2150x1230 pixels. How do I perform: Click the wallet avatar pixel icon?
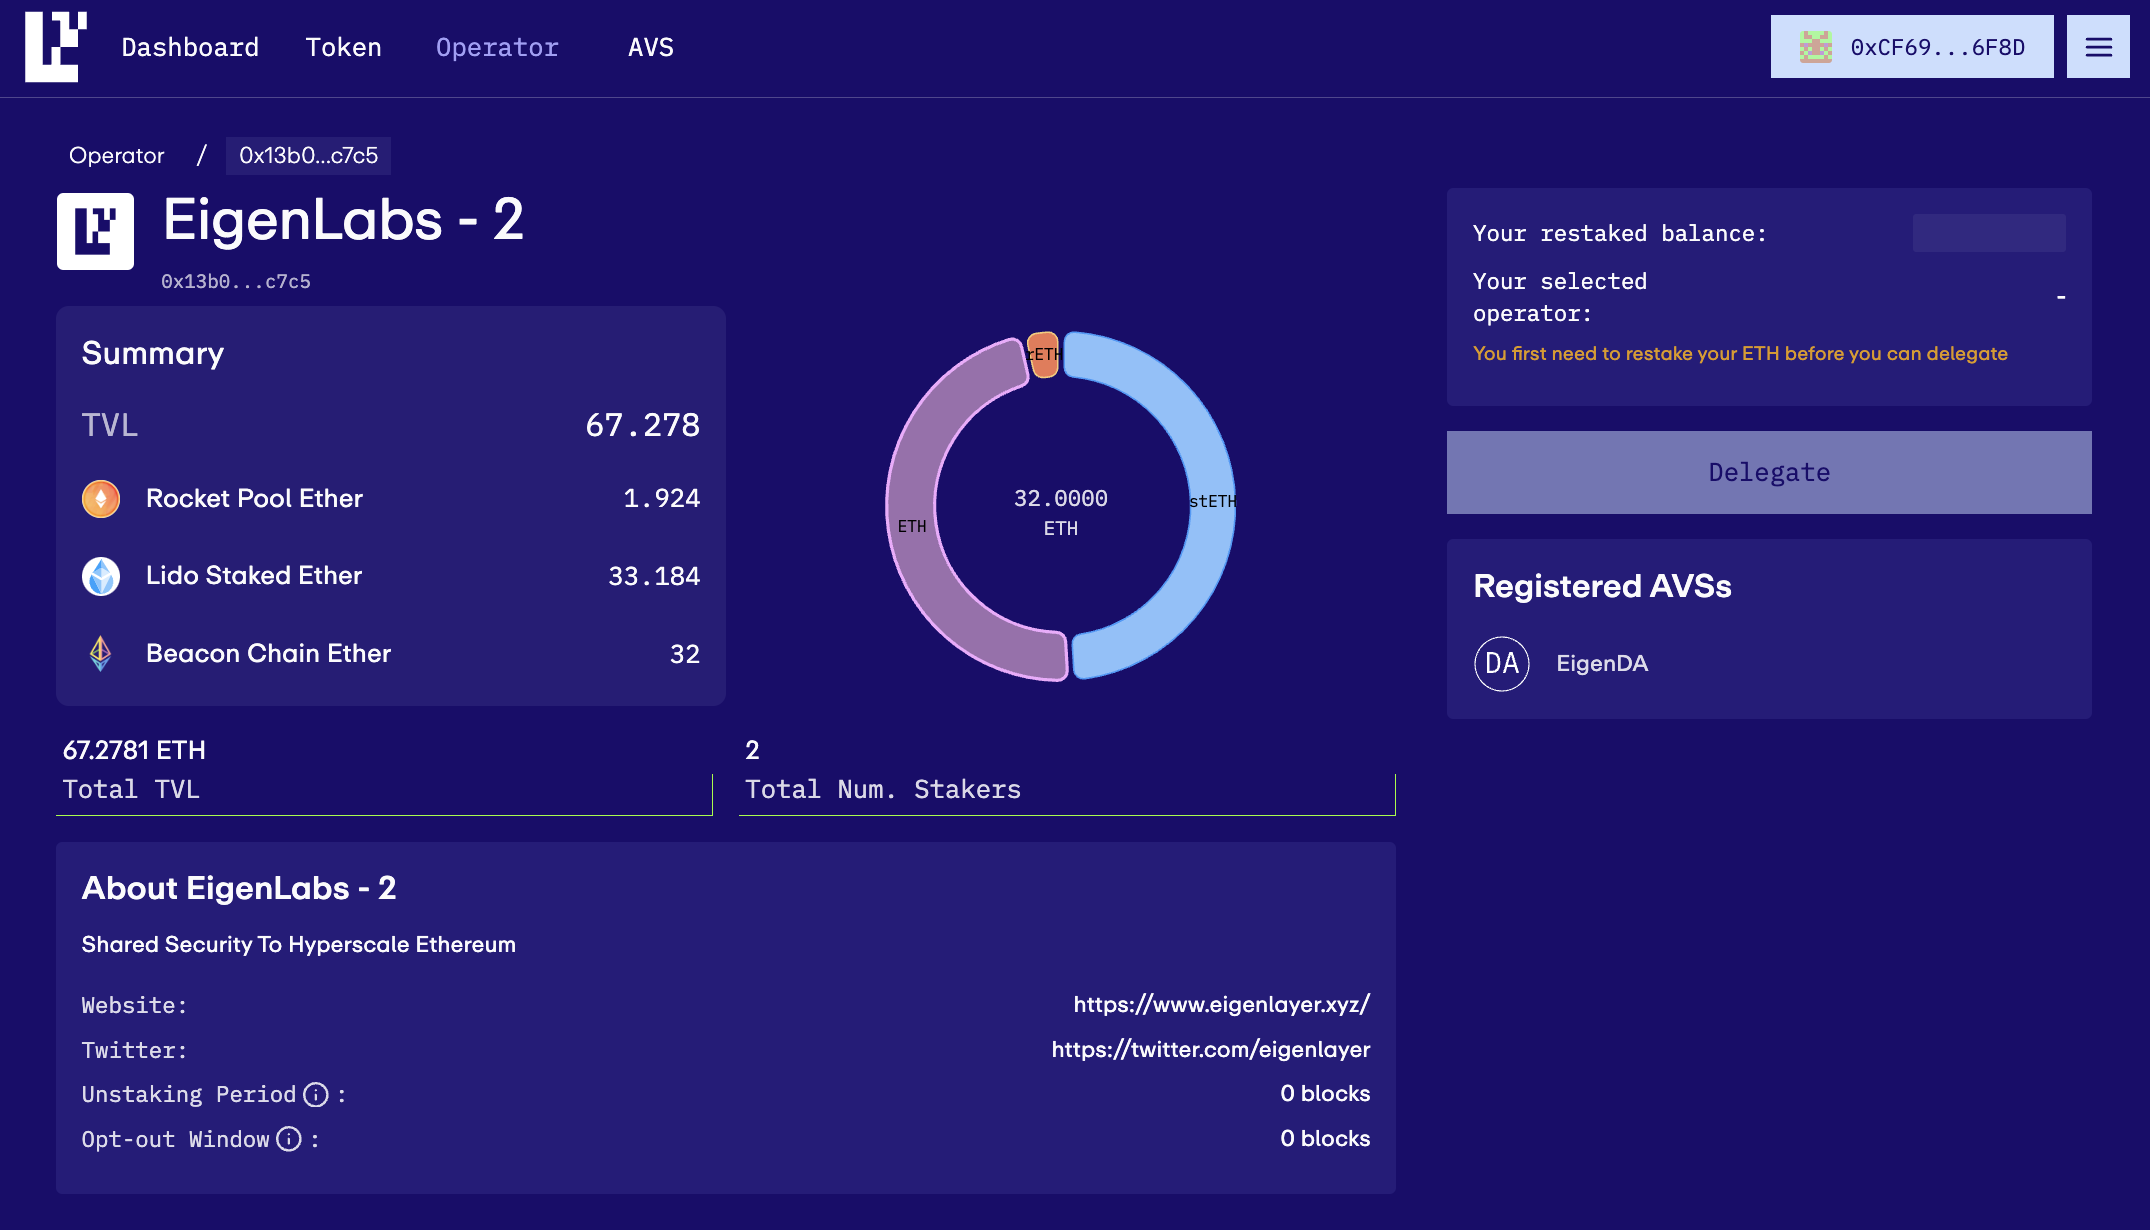pos(1815,47)
